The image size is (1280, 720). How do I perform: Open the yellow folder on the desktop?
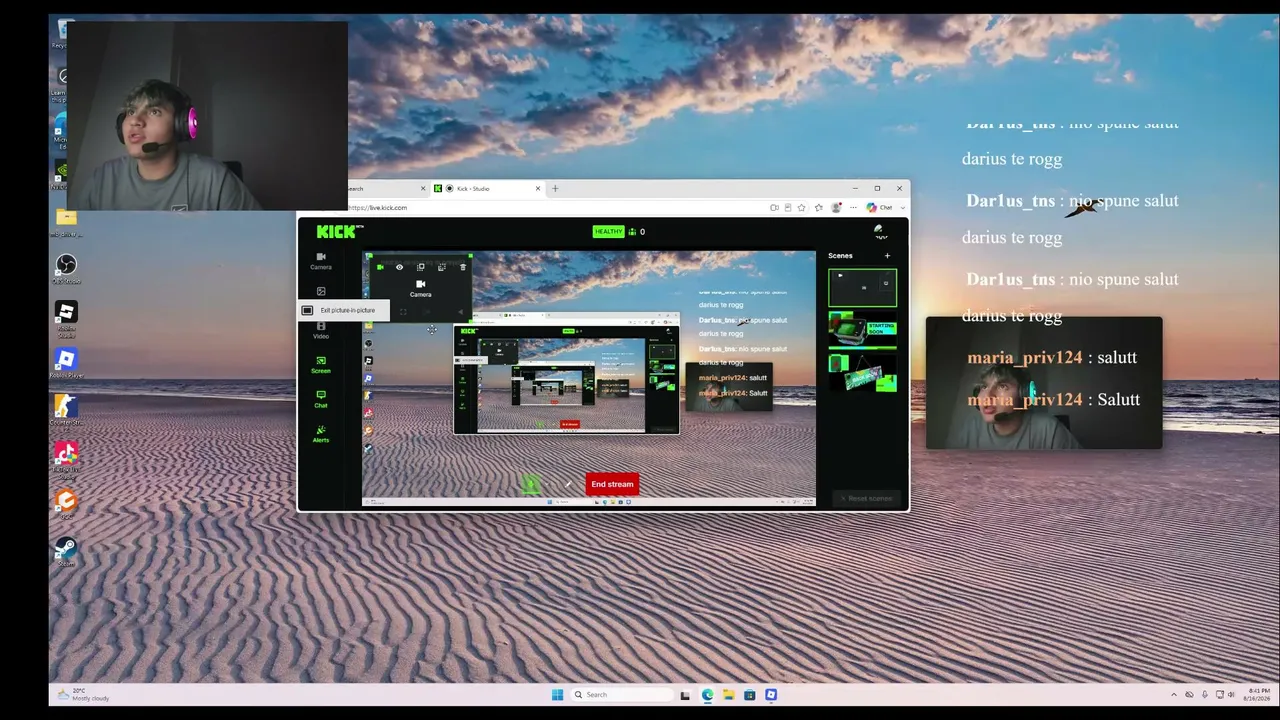(x=66, y=221)
